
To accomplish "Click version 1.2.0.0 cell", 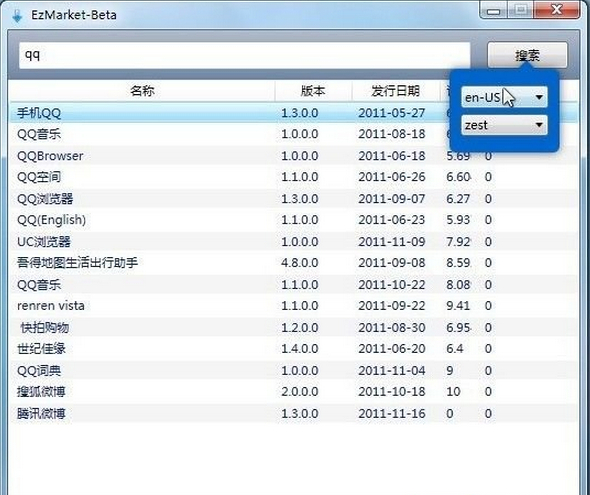I will click(300, 328).
